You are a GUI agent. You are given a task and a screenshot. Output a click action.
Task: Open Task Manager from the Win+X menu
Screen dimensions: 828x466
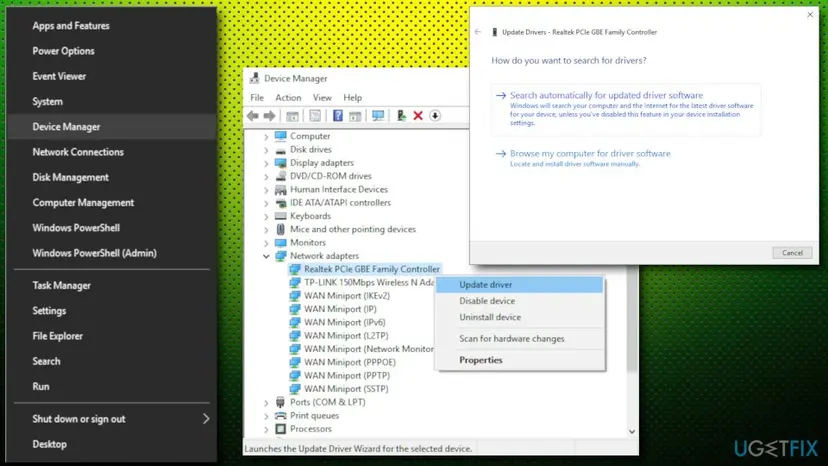pyautogui.click(x=112, y=285)
